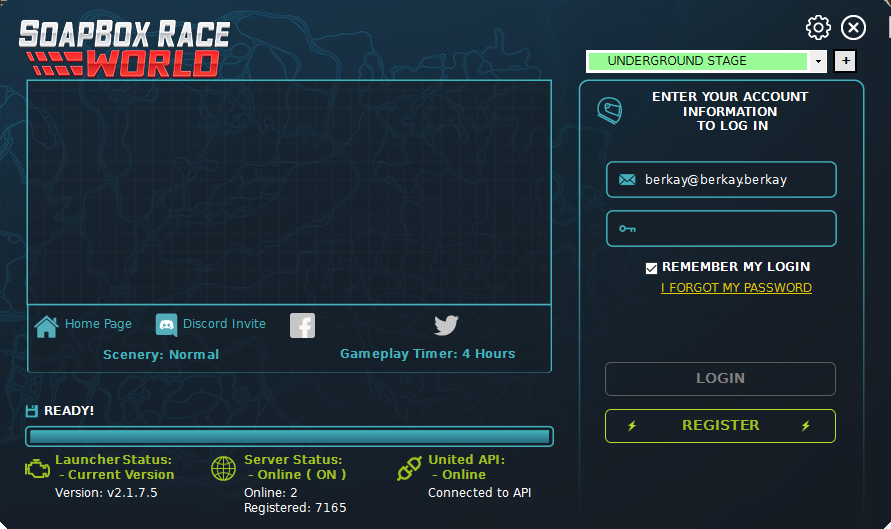Click the plug United API icon
891x529 pixels.
(409, 468)
